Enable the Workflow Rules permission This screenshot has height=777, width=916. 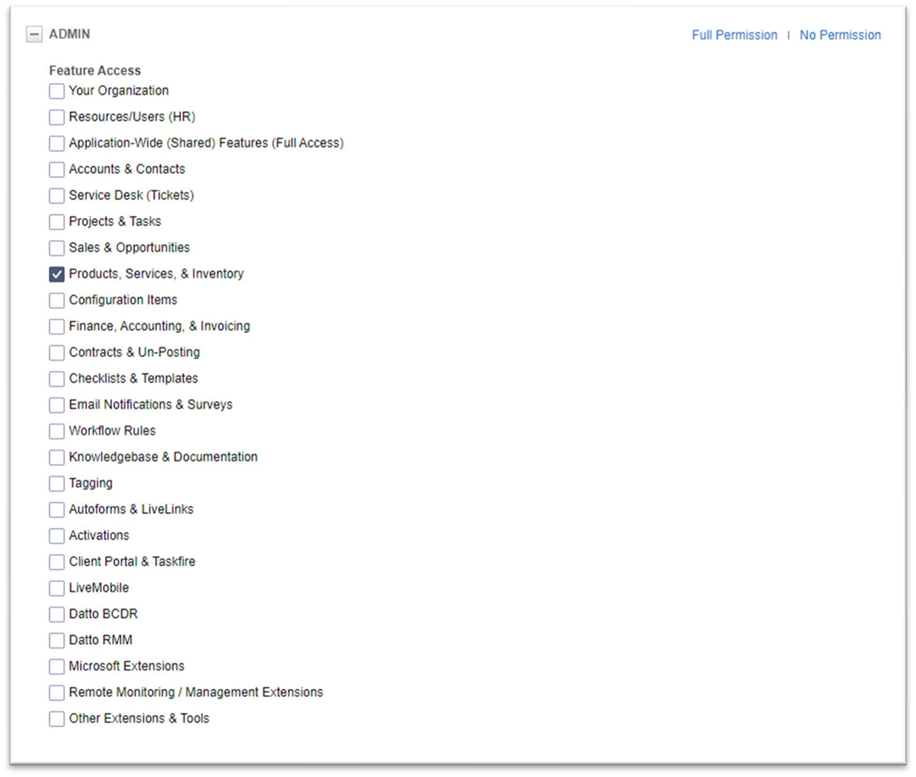pyautogui.click(x=56, y=430)
